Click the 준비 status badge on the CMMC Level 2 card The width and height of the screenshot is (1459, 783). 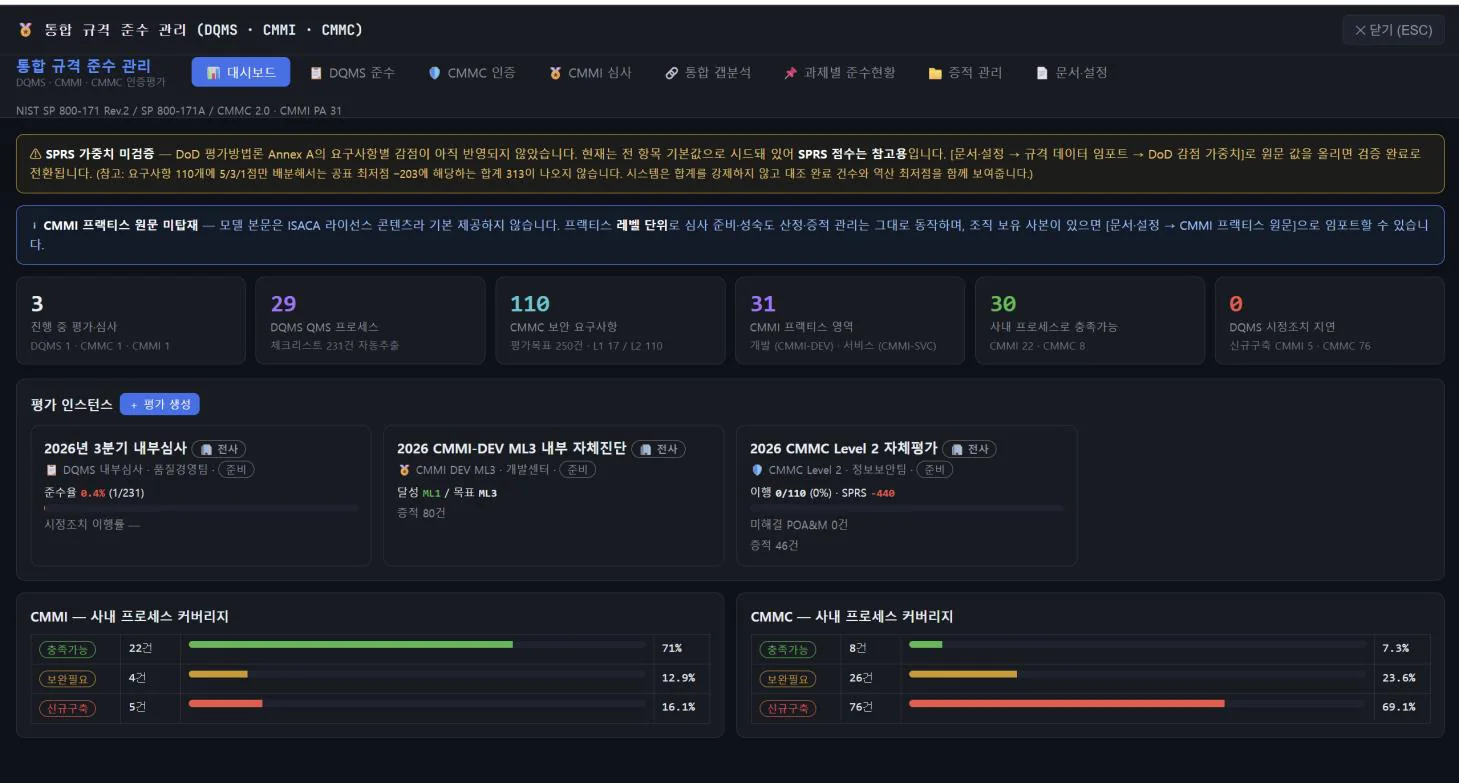tap(933, 470)
